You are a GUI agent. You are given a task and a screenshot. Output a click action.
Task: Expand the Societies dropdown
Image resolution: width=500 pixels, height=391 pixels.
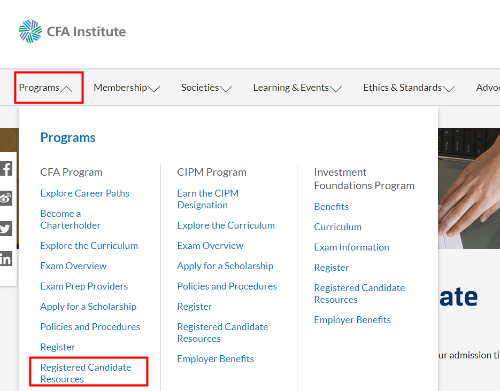pos(206,88)
